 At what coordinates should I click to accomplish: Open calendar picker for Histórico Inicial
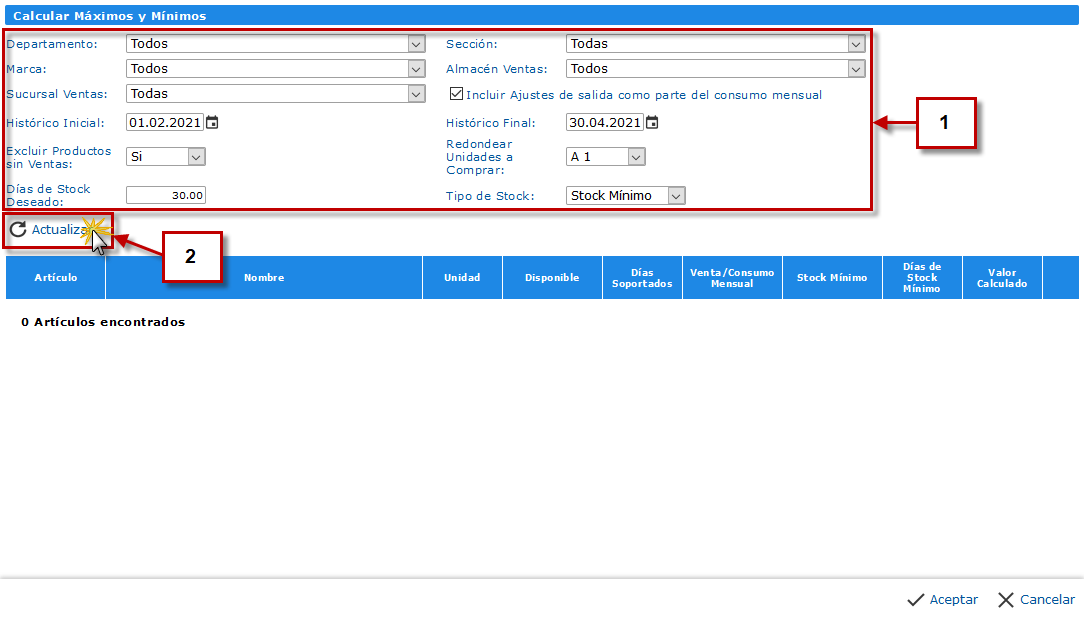point(212,123)
